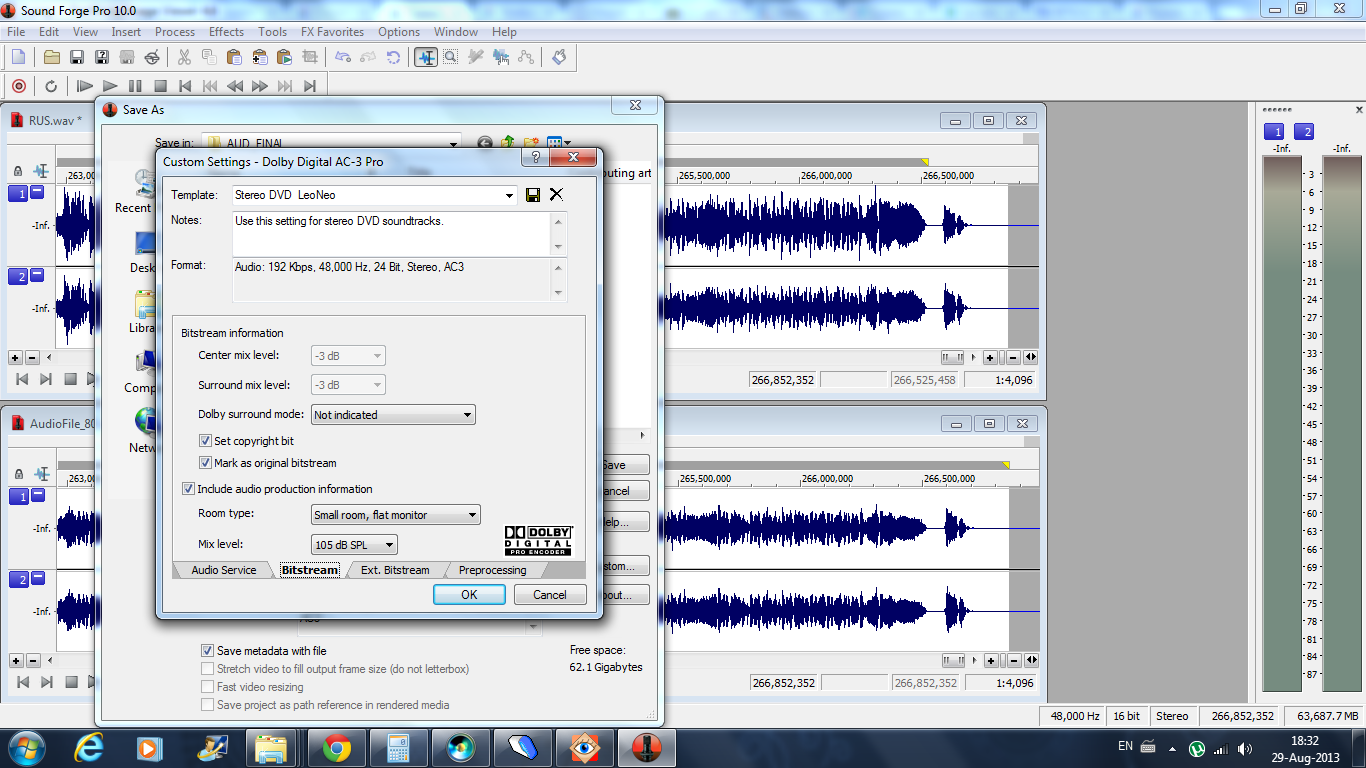Click the help question mark button
This screenshot has width=1366, height=768.
[535, 158]
